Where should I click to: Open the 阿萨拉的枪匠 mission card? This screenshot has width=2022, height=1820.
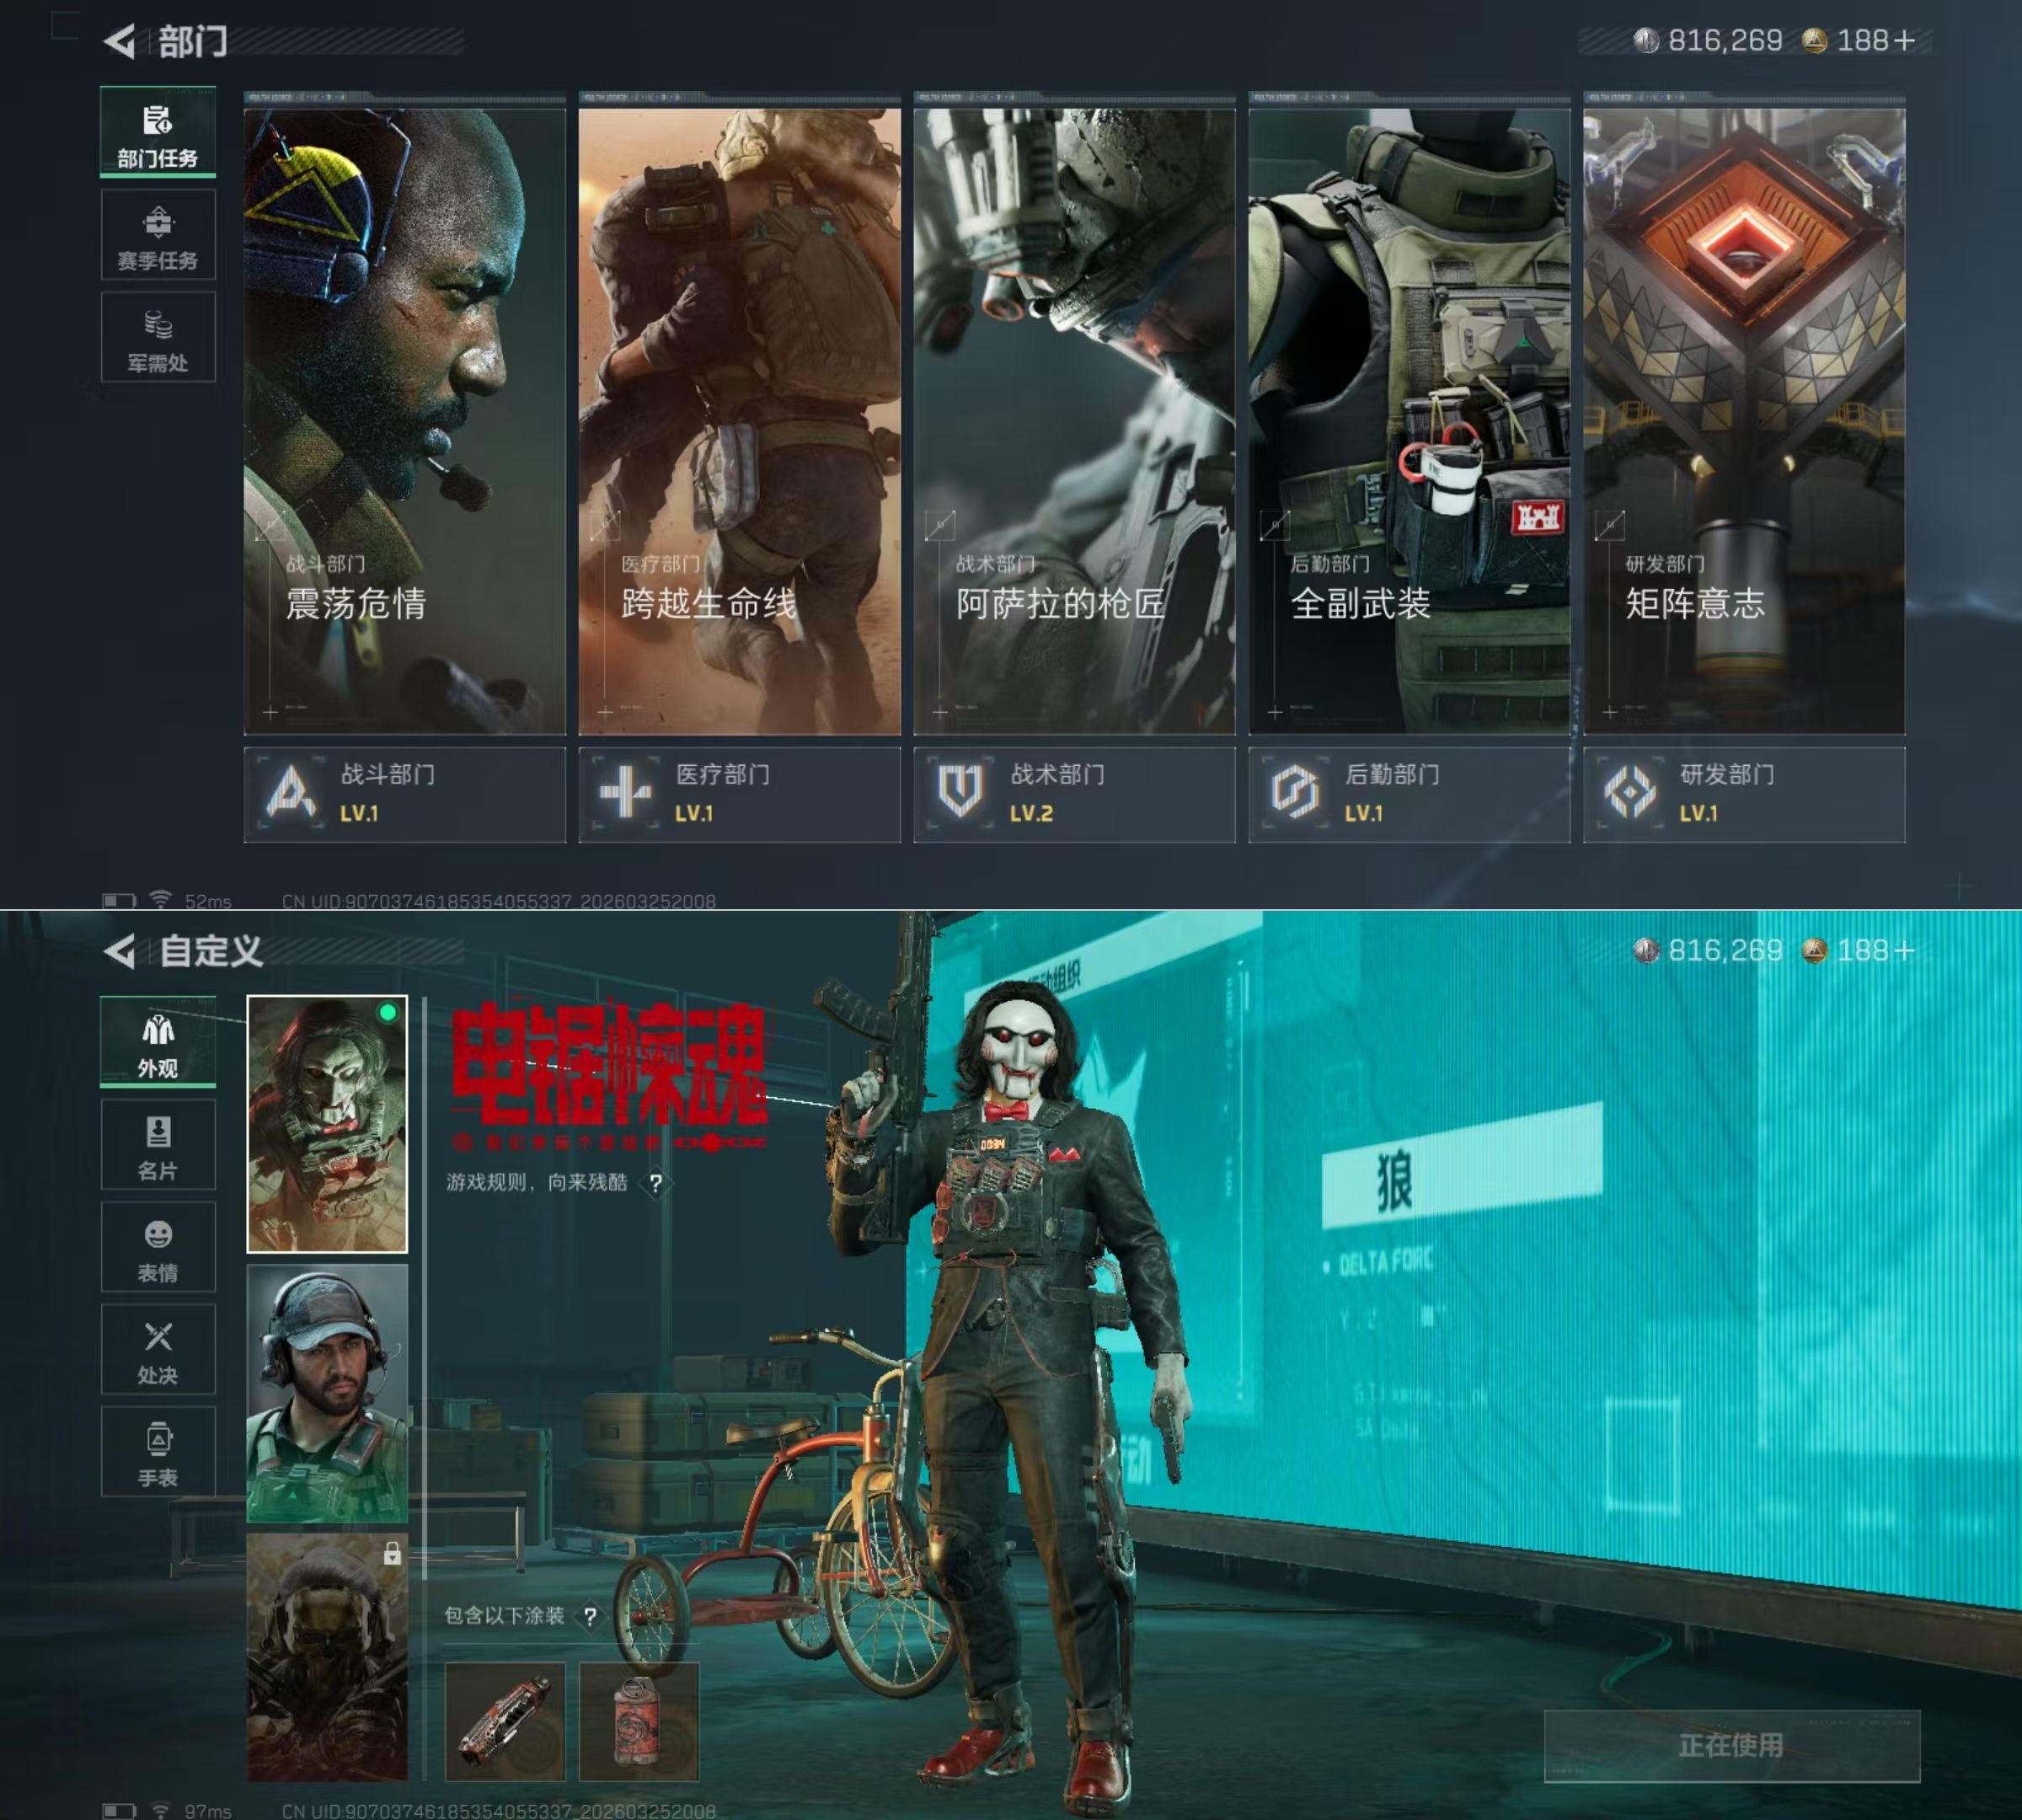tap(1074, 420)
